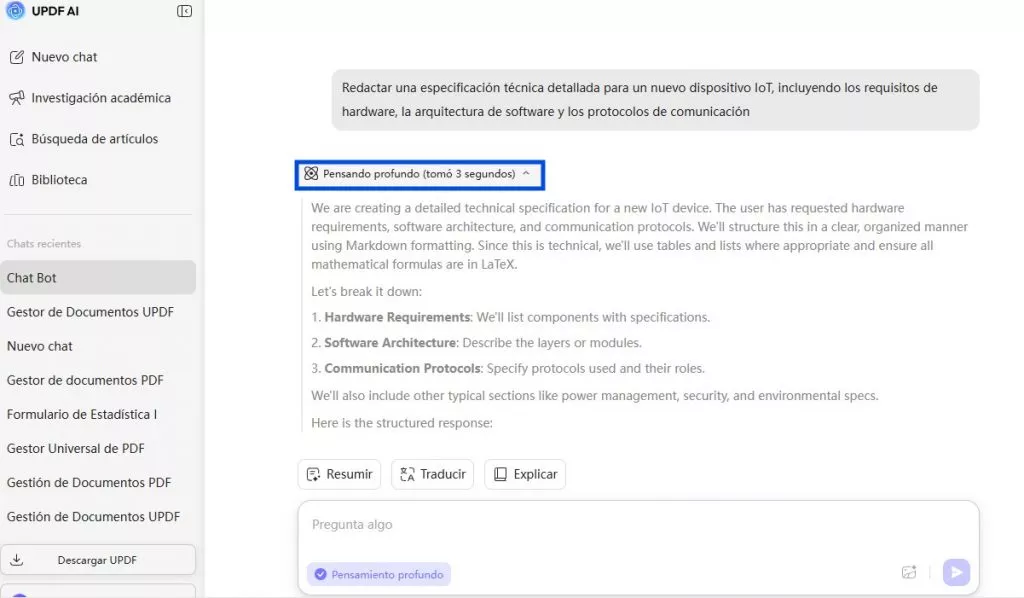Click the Búsqueda de artículos search icon

click(x=16, y=139)
